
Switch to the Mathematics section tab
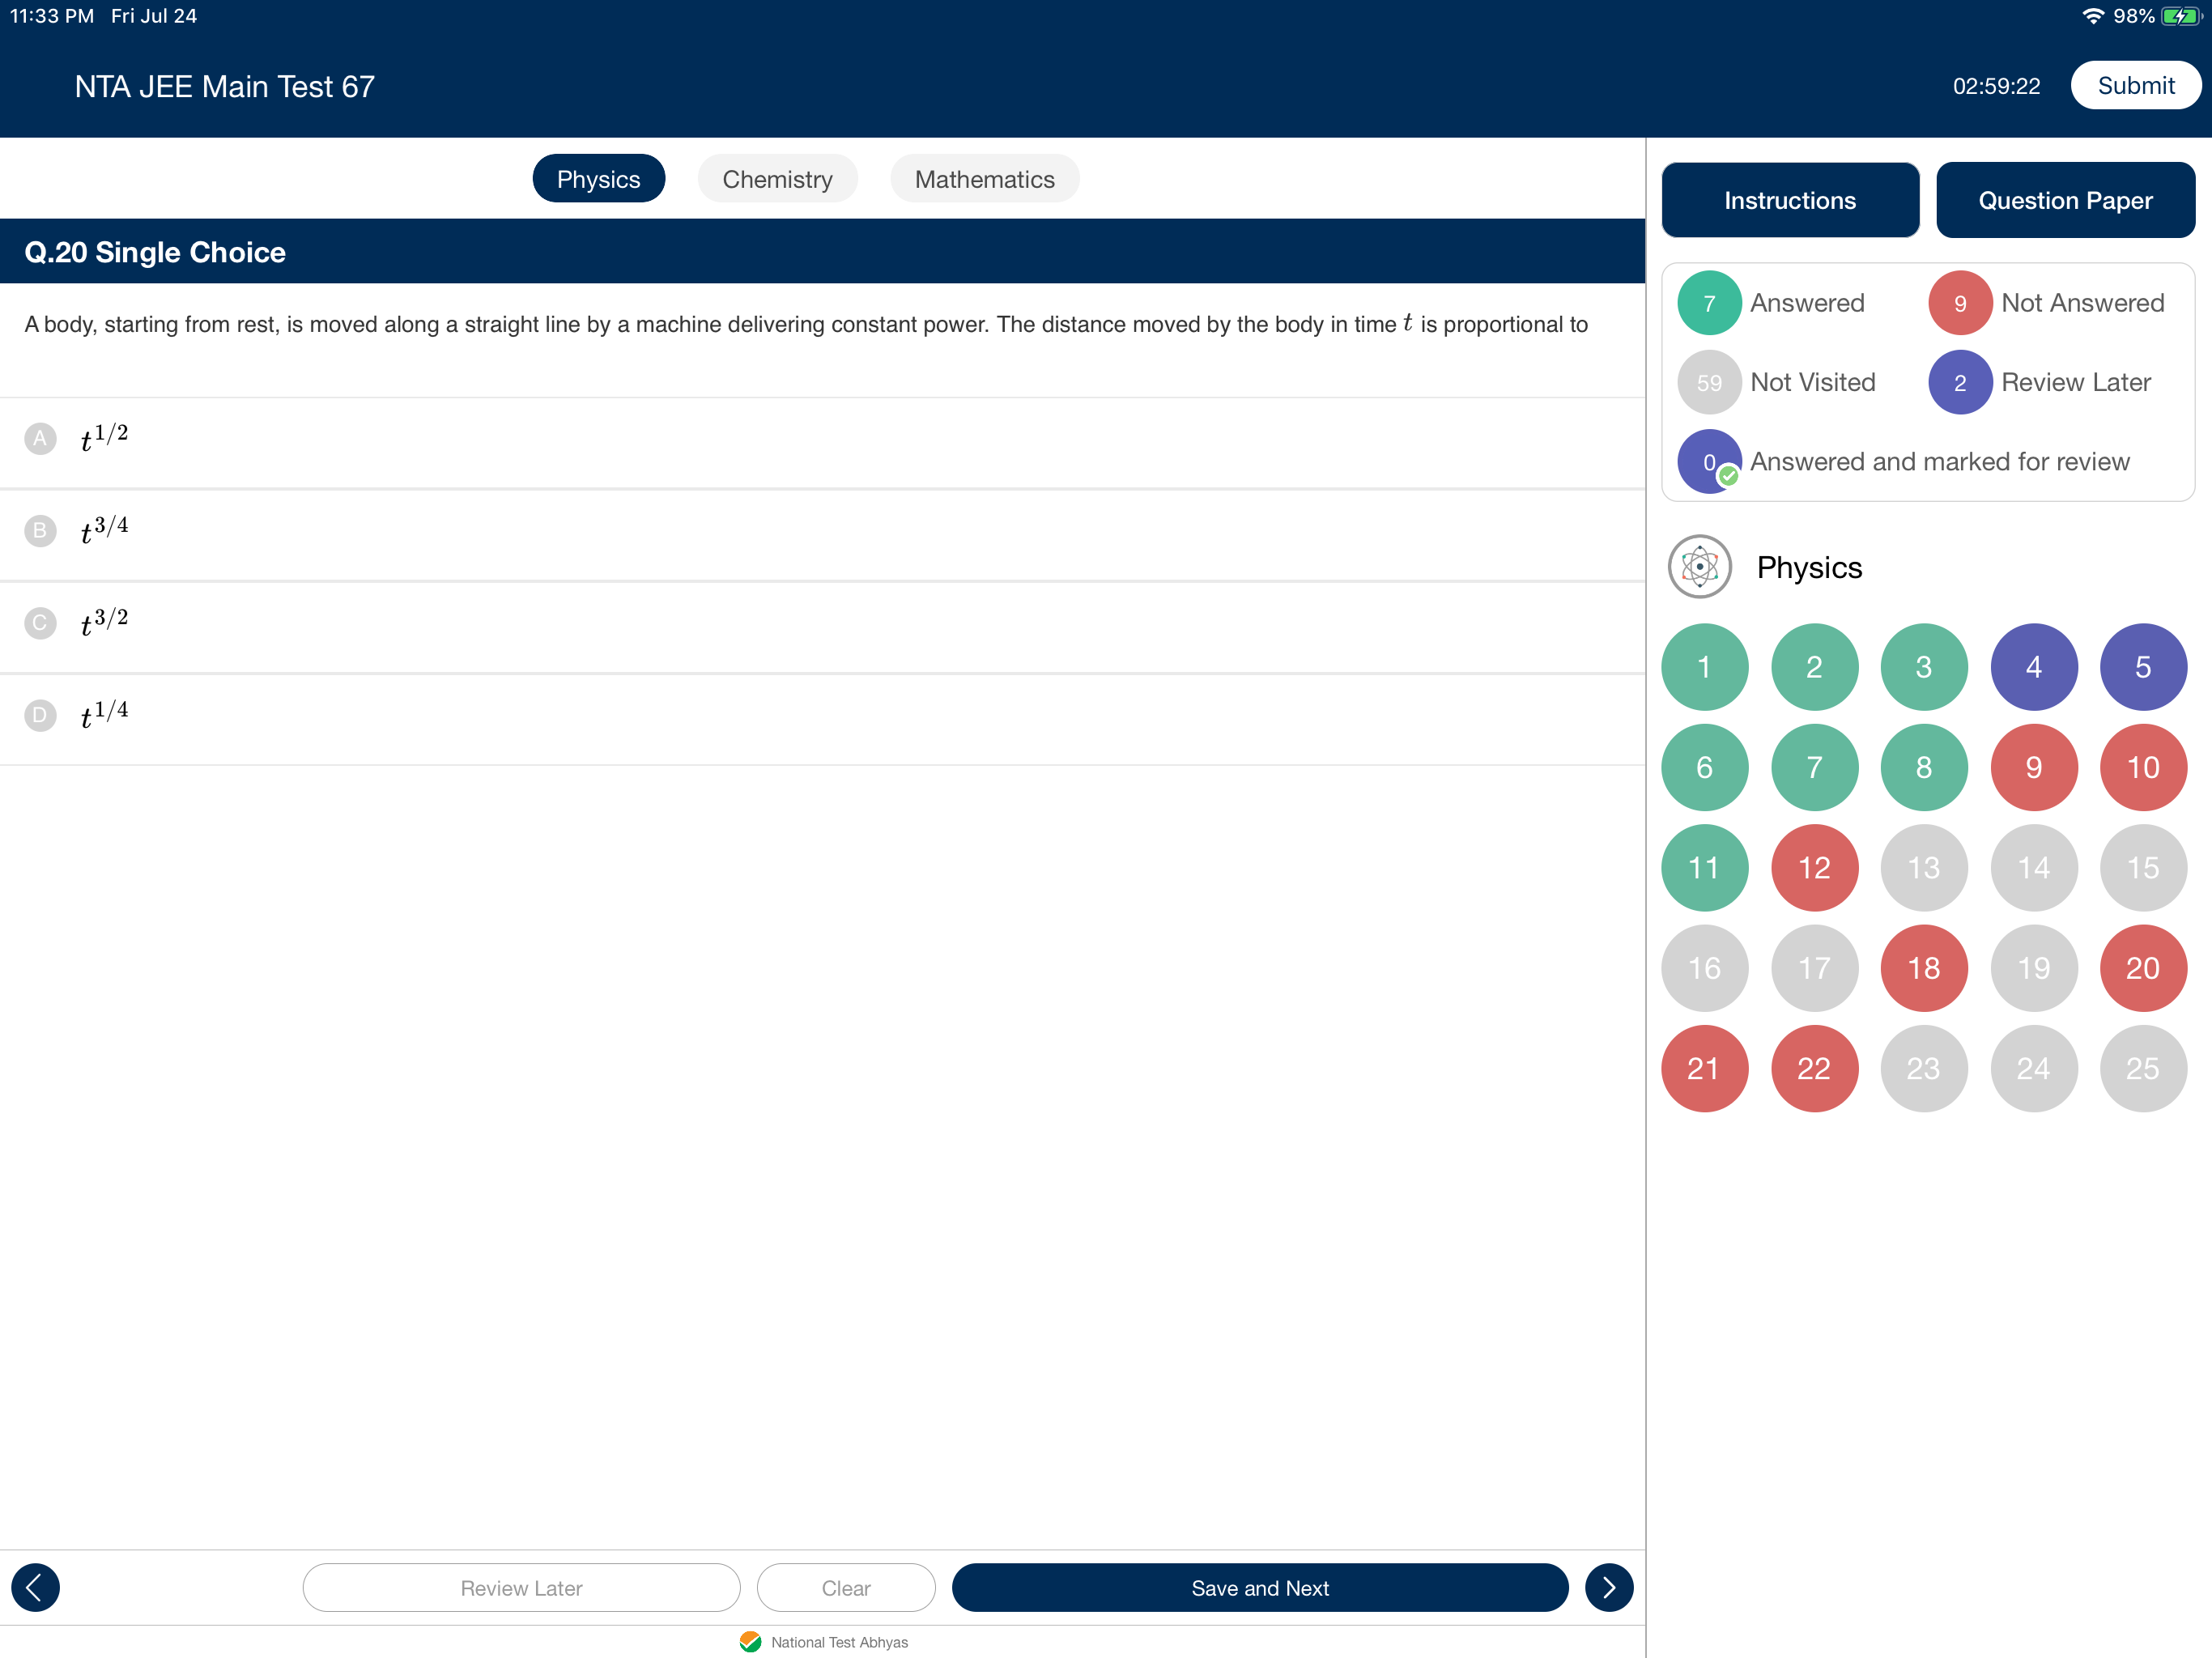pyautogui.click(x=984, y=179)
